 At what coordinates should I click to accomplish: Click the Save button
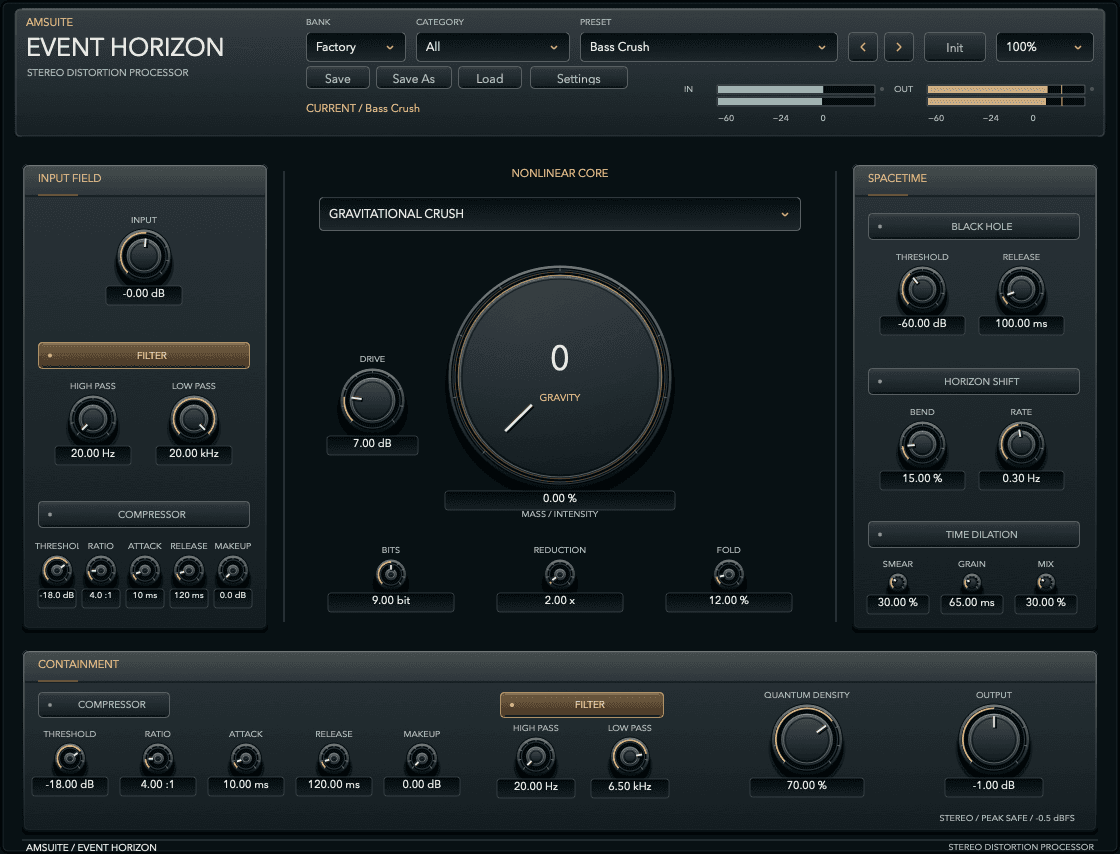[x=338, y=78]
